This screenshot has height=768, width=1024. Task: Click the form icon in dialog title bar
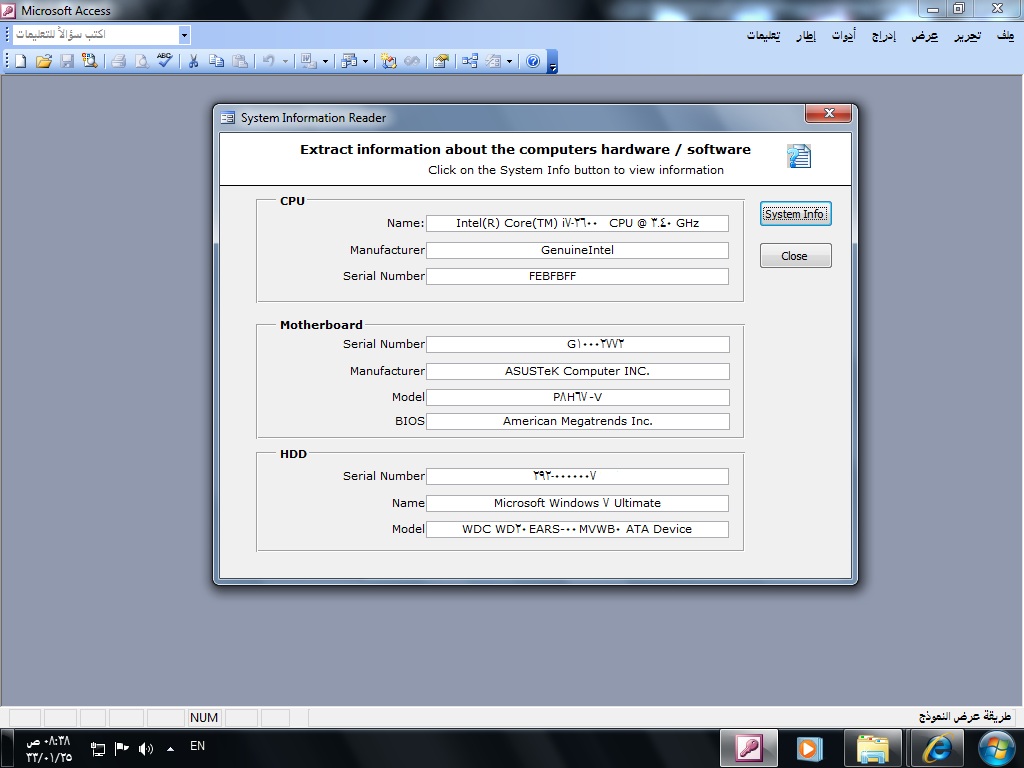pos(227,118)
